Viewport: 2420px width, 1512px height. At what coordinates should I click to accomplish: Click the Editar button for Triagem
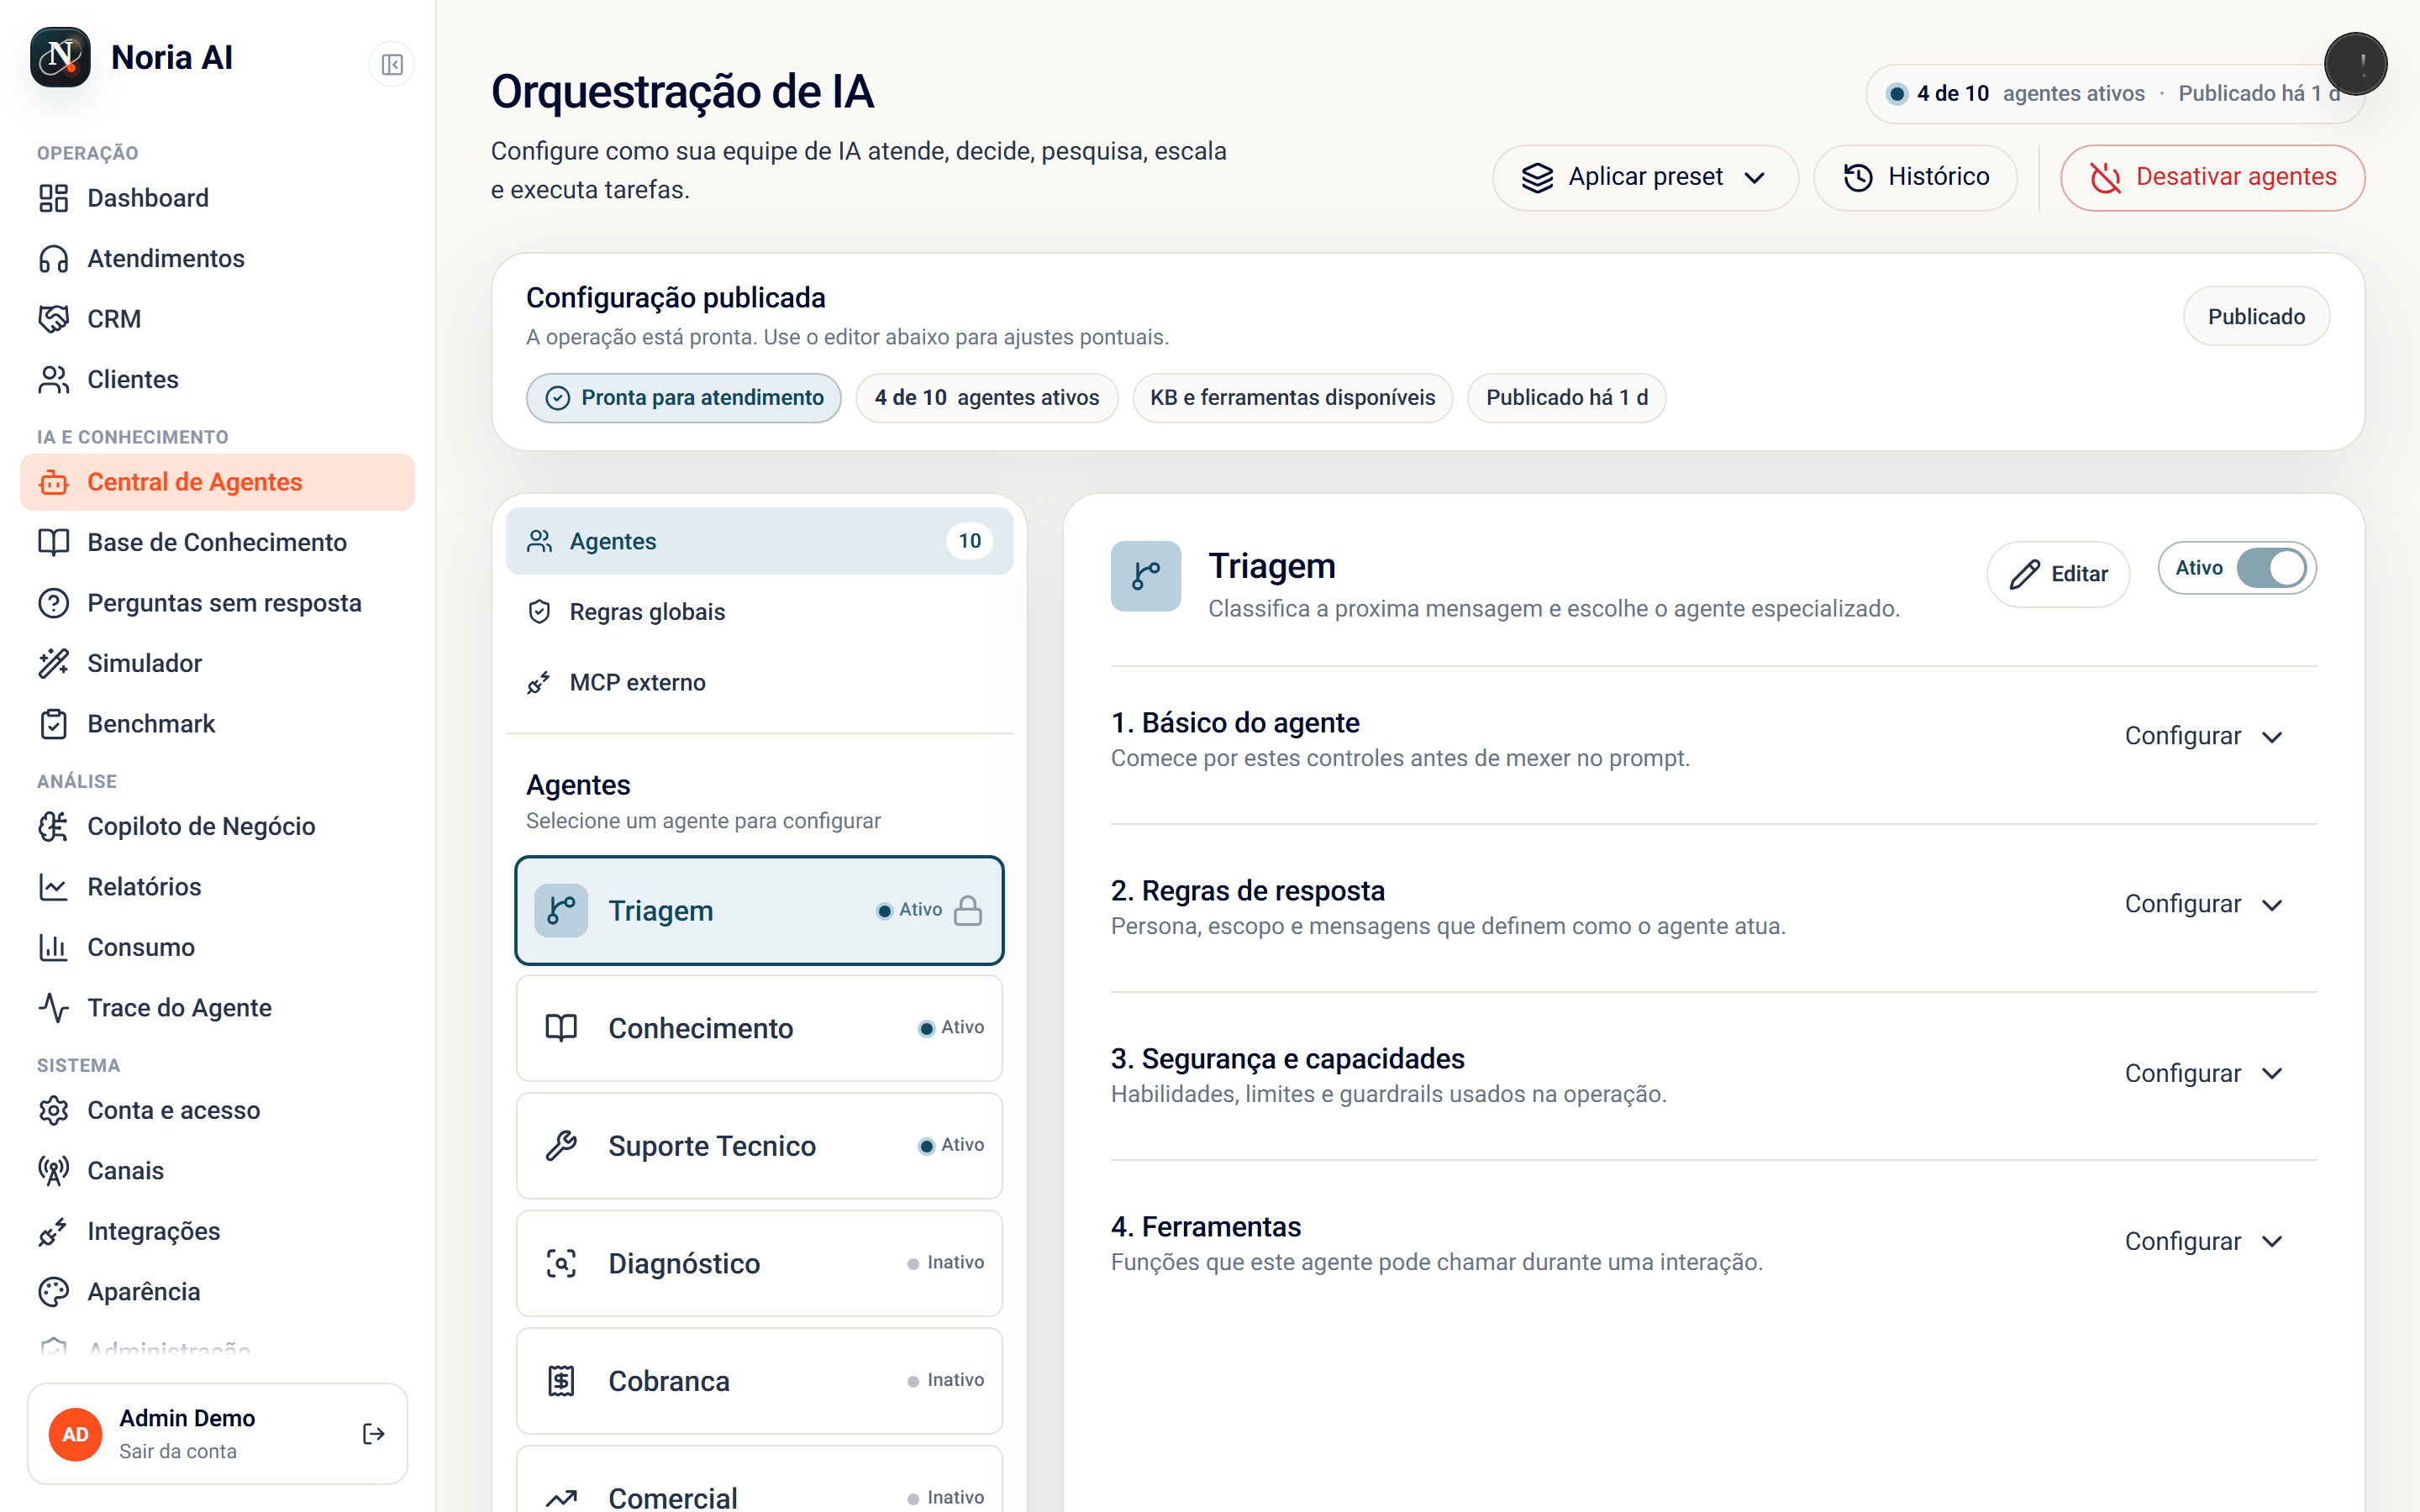[x=2058, y=574]
